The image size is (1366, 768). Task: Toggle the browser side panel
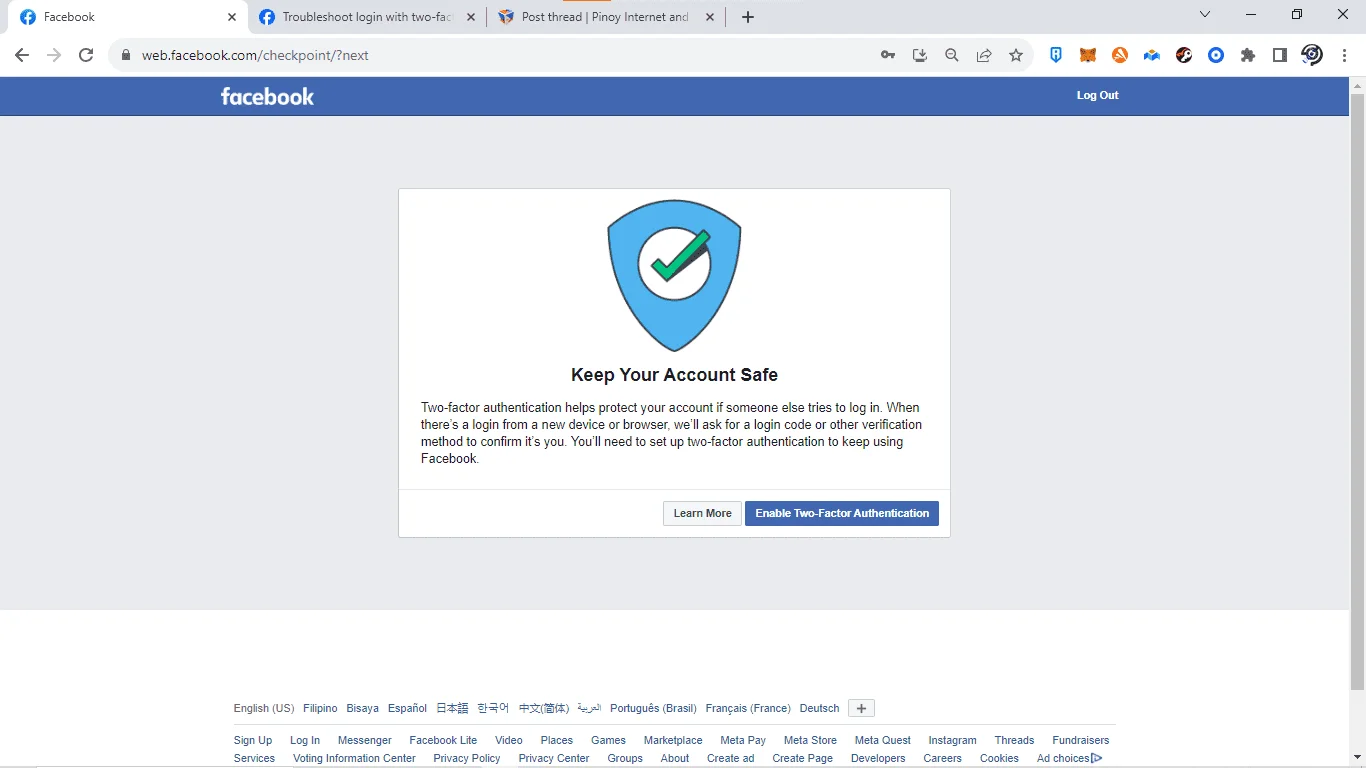click(x=1280, y=55)
